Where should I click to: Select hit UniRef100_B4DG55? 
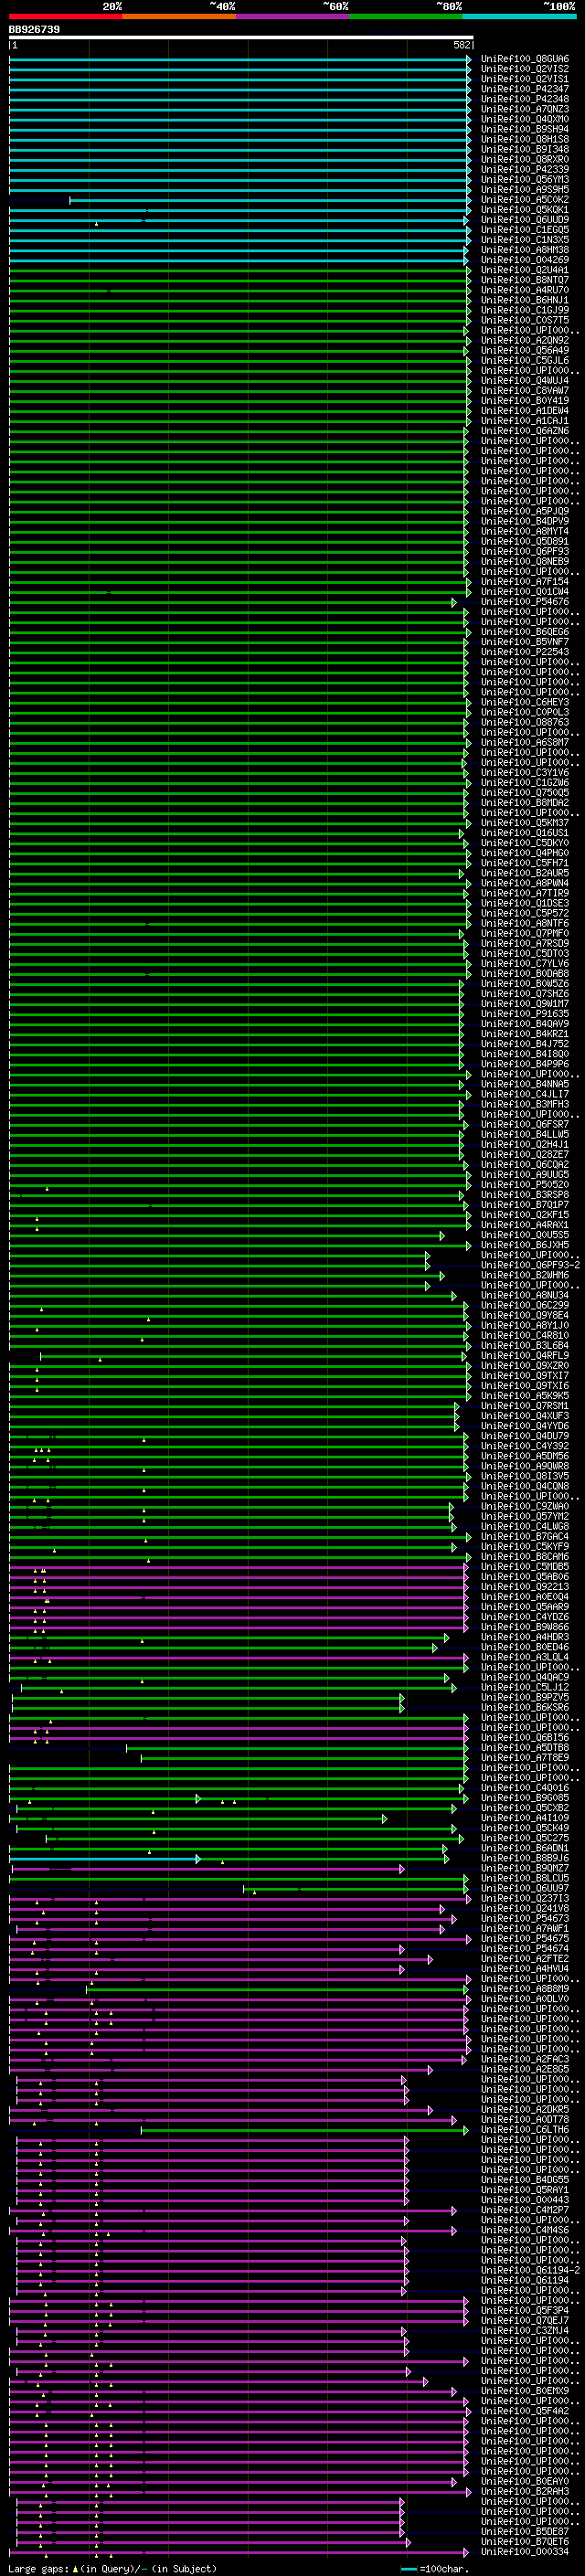pos(524,2179)
